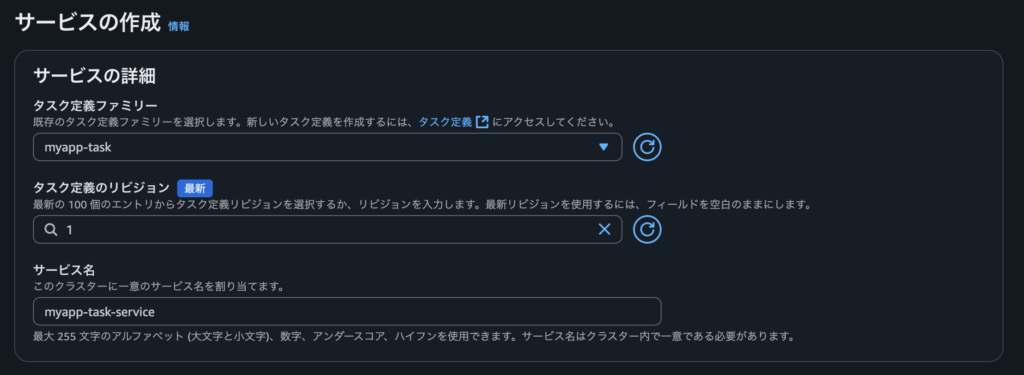Focus the revision search field containing 1
1024x375 pixels.
click(327, 229)
